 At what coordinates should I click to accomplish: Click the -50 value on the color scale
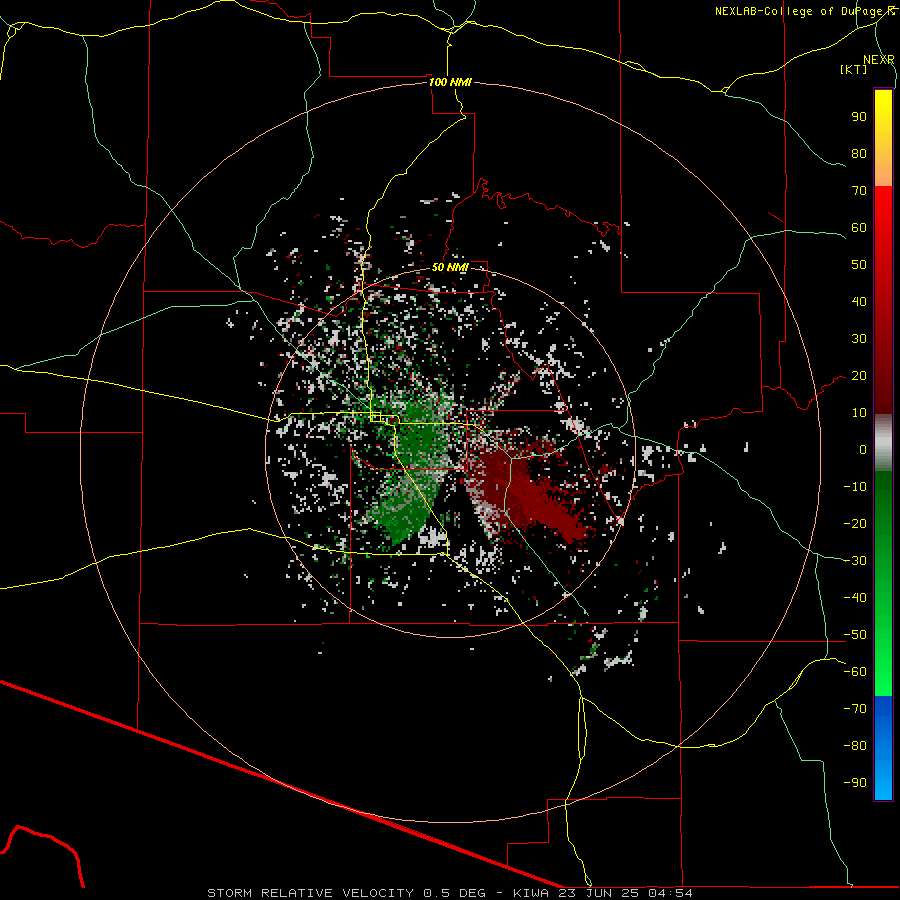click(x=855, y=635)
